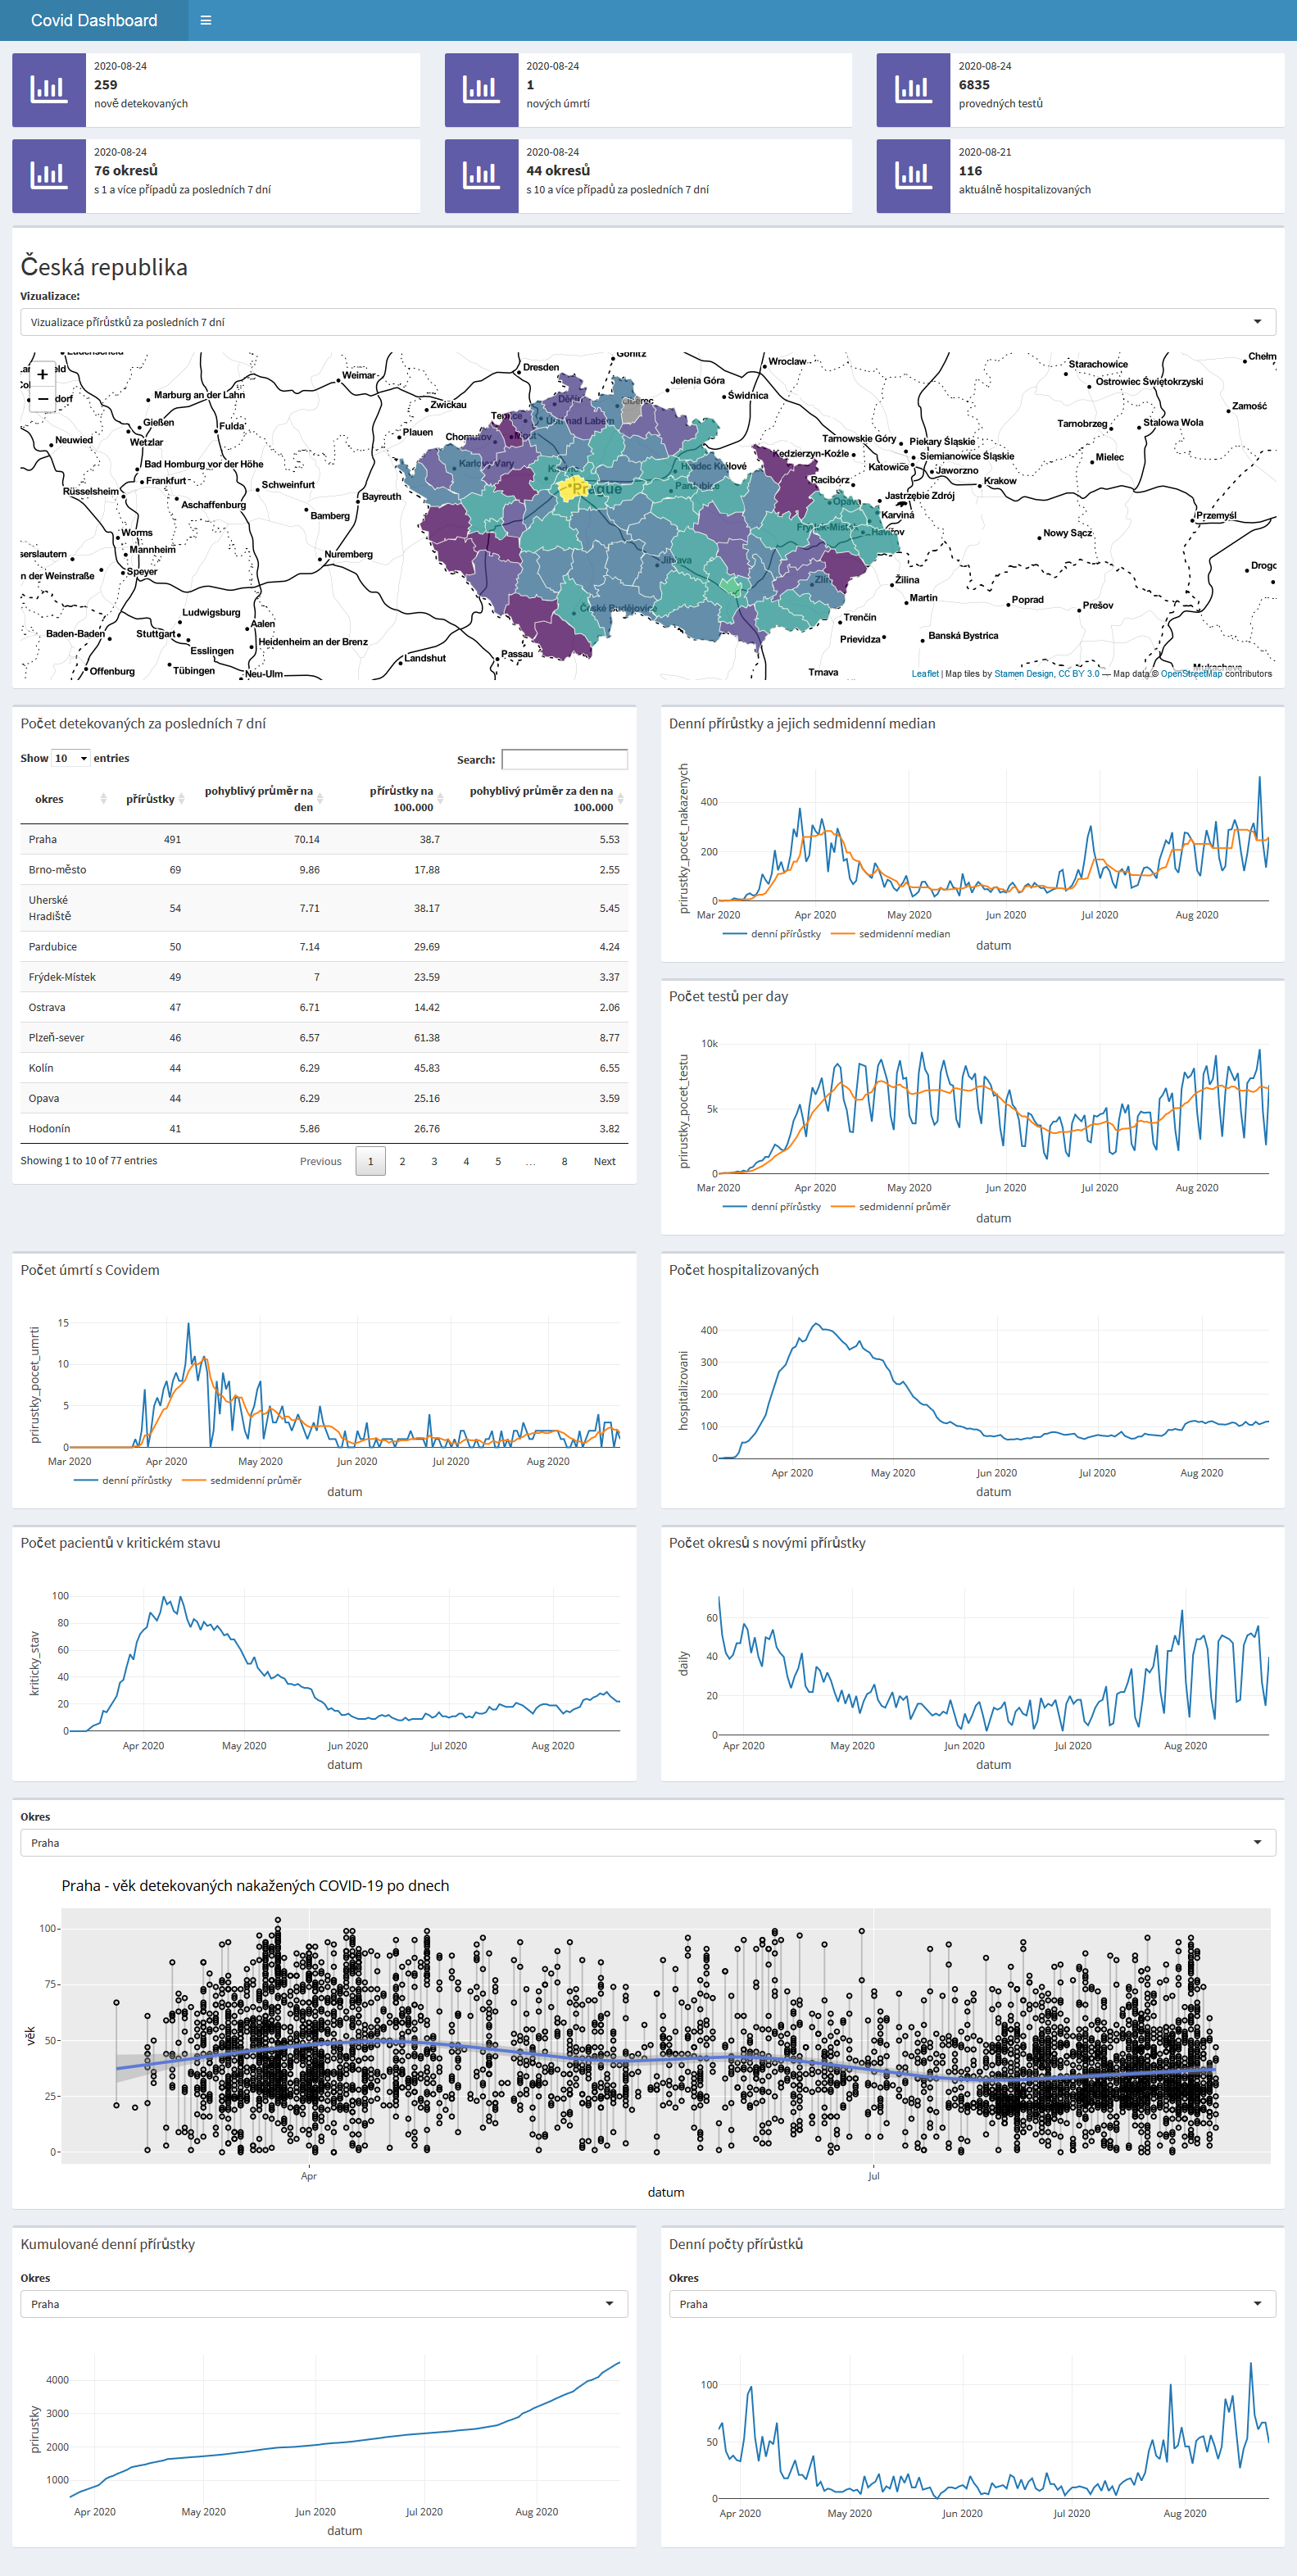This screenshot has height=2576, width=1297.
Task: Select the Opava row
Action: click(x=324, y=1098)
